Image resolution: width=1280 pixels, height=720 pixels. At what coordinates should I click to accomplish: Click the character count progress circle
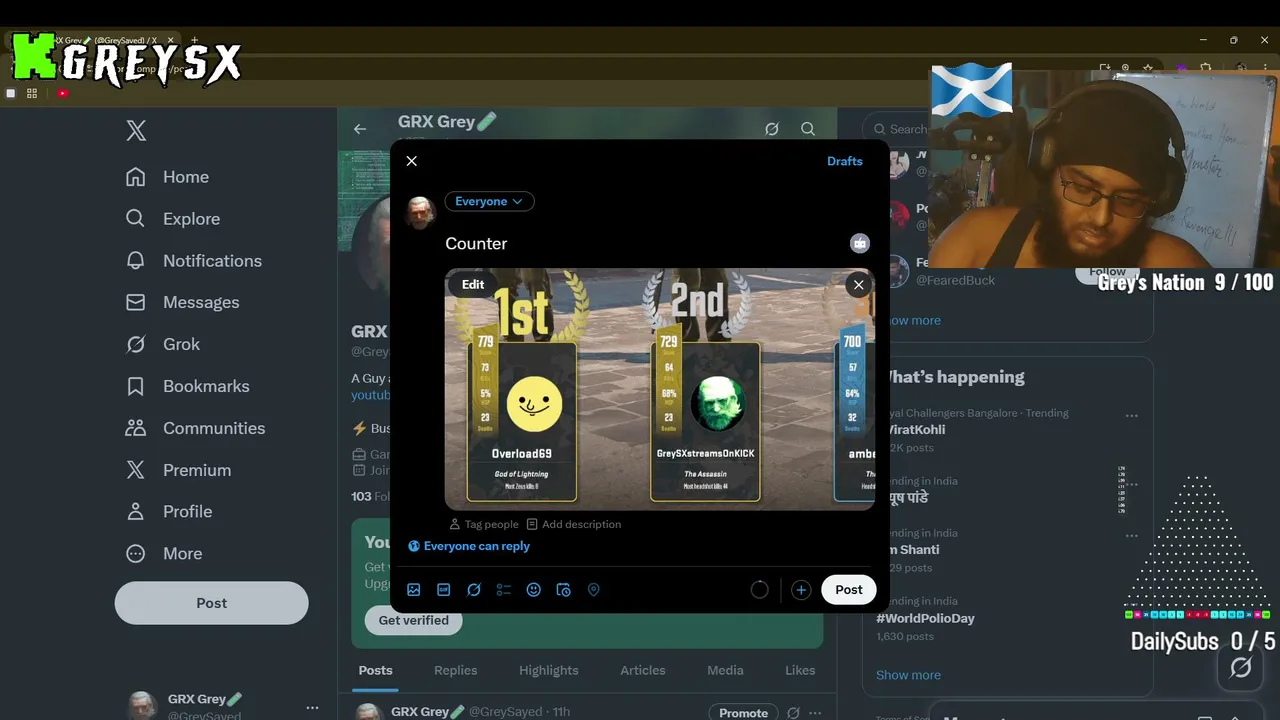point(760,590)
